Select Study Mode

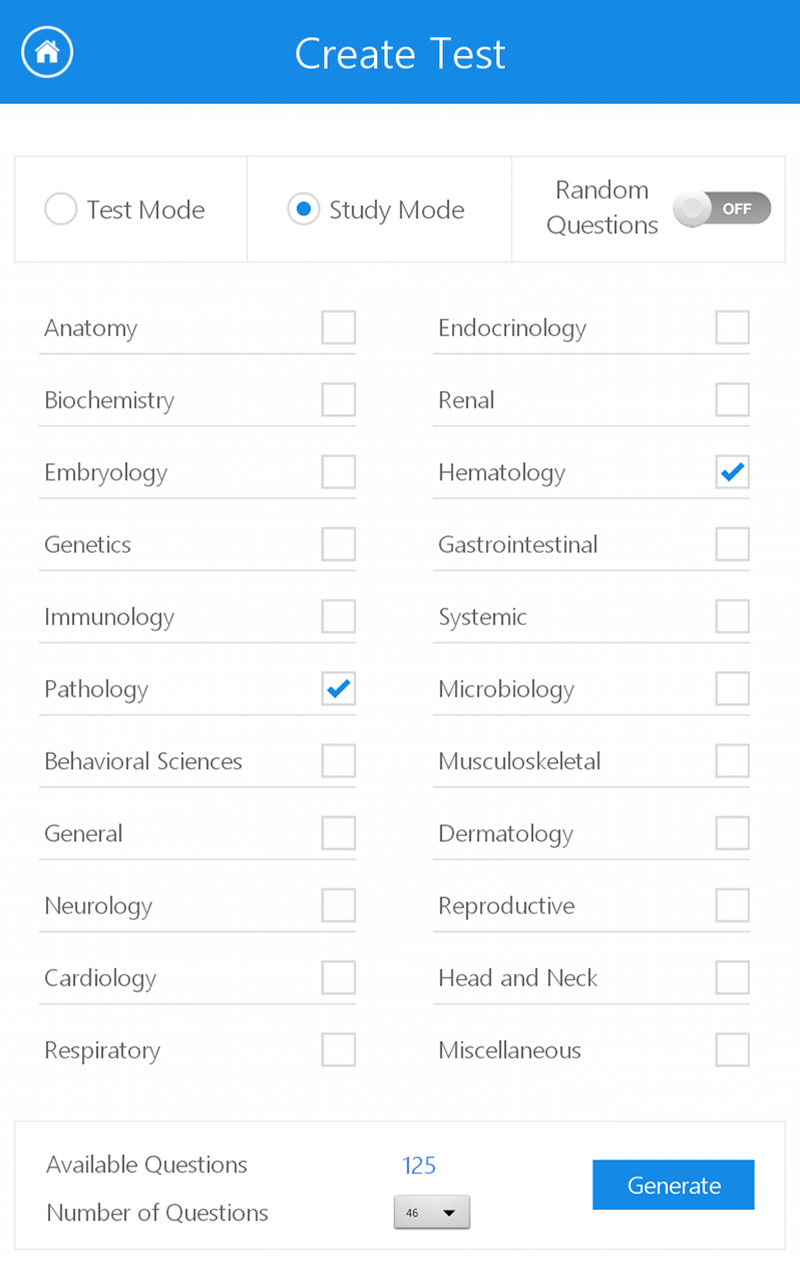pyautogui.click(x=303, y=209)
